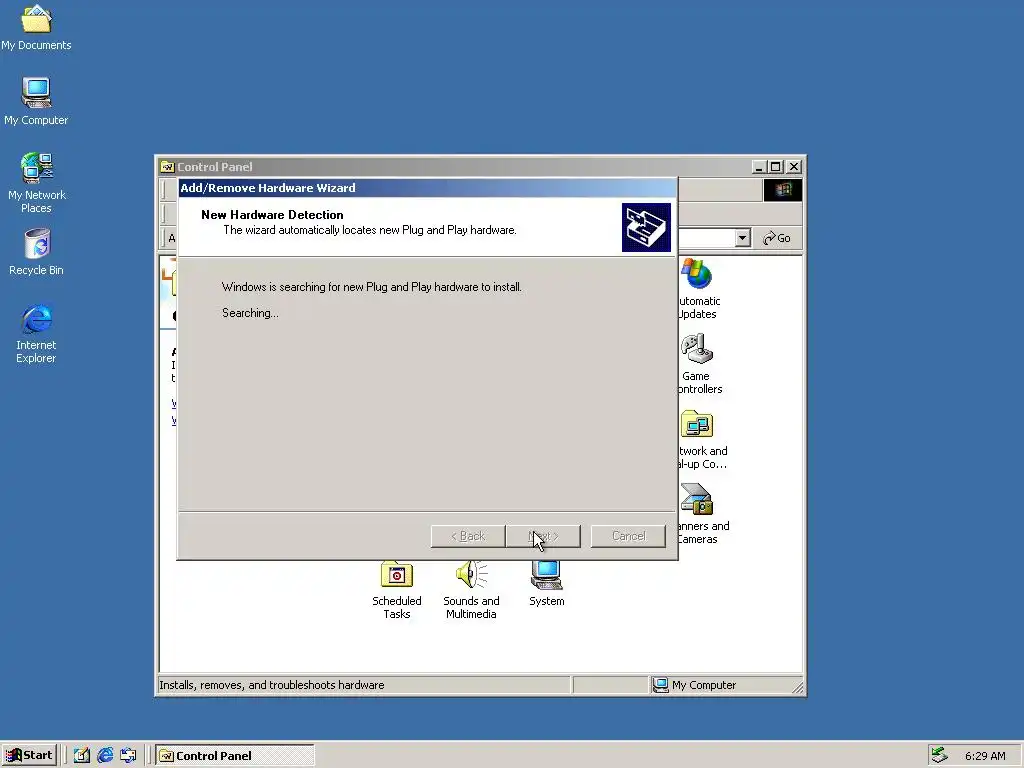This screenshot has height=768, width=1024.
Task: Open Automatic Updates in Control Panel
Action: coord(697,289)
